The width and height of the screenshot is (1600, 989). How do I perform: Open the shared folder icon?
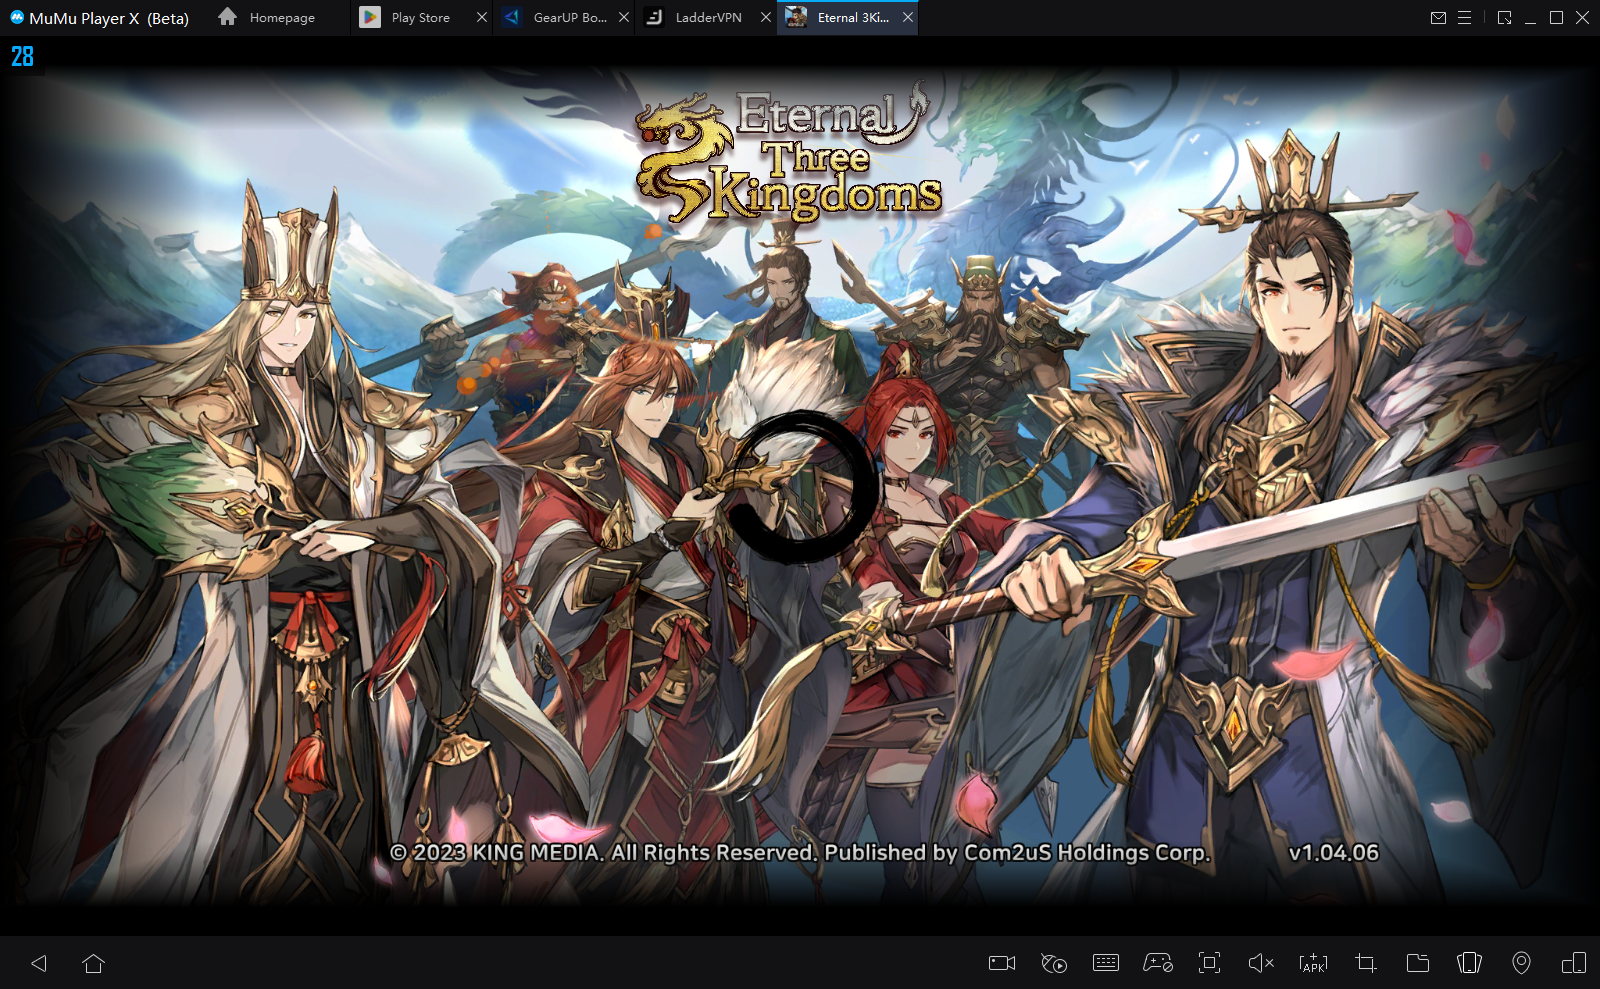click(x=1417, y=963)
